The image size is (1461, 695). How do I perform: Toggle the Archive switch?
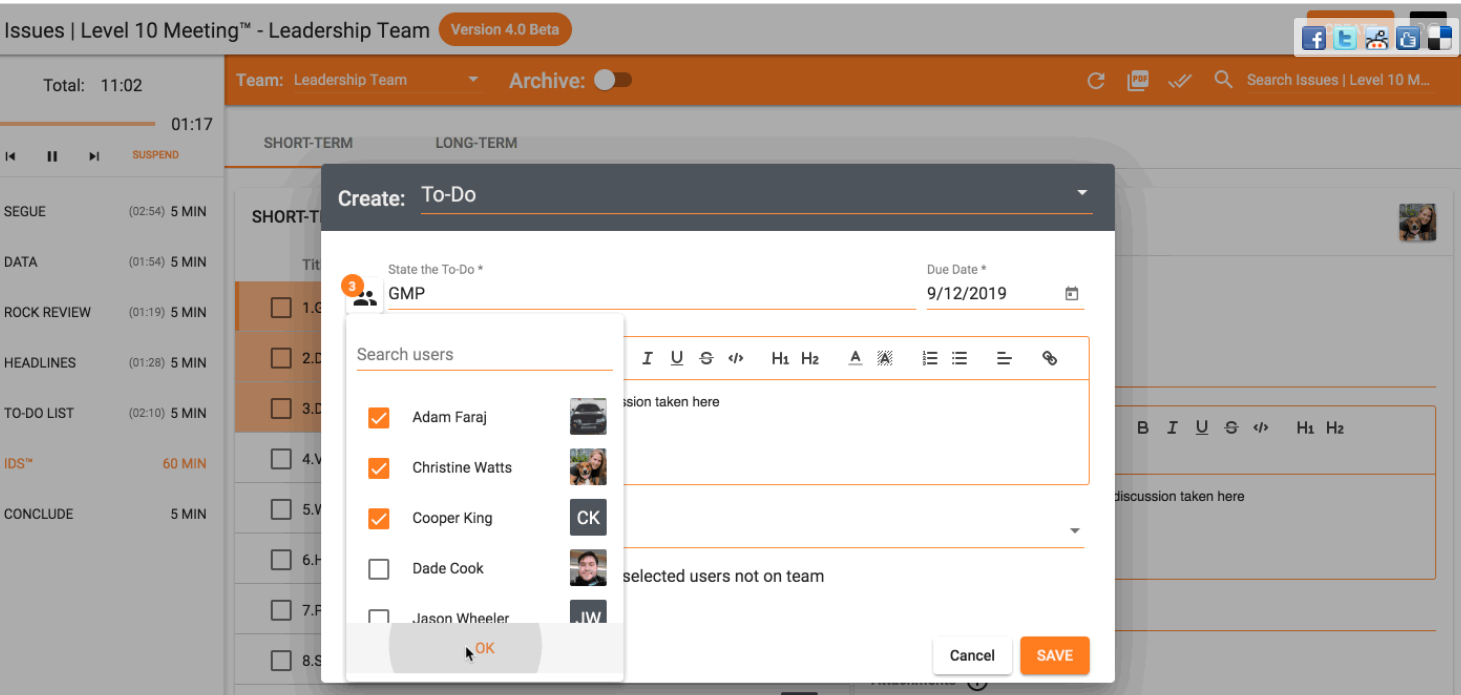pyautogui.click(x=613, y=80)
